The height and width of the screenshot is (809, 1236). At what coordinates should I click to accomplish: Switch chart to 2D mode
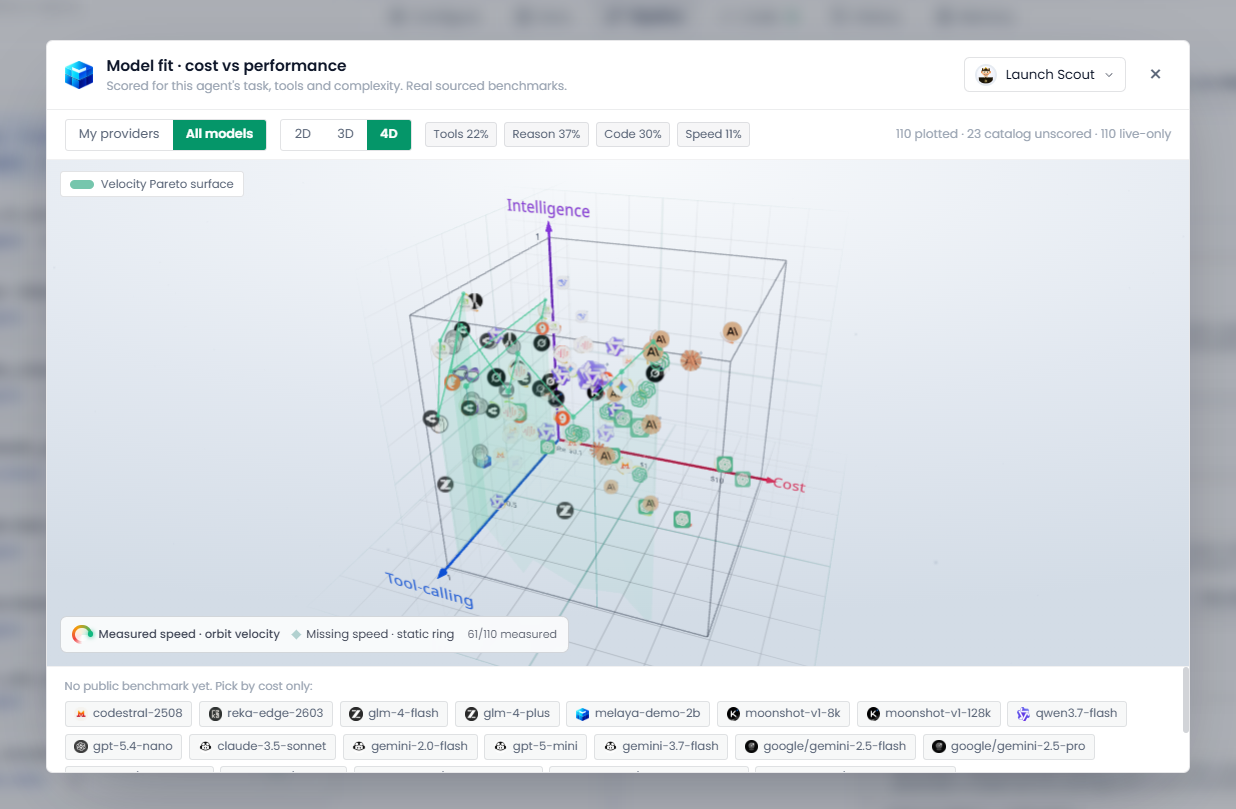click(302, 134)
